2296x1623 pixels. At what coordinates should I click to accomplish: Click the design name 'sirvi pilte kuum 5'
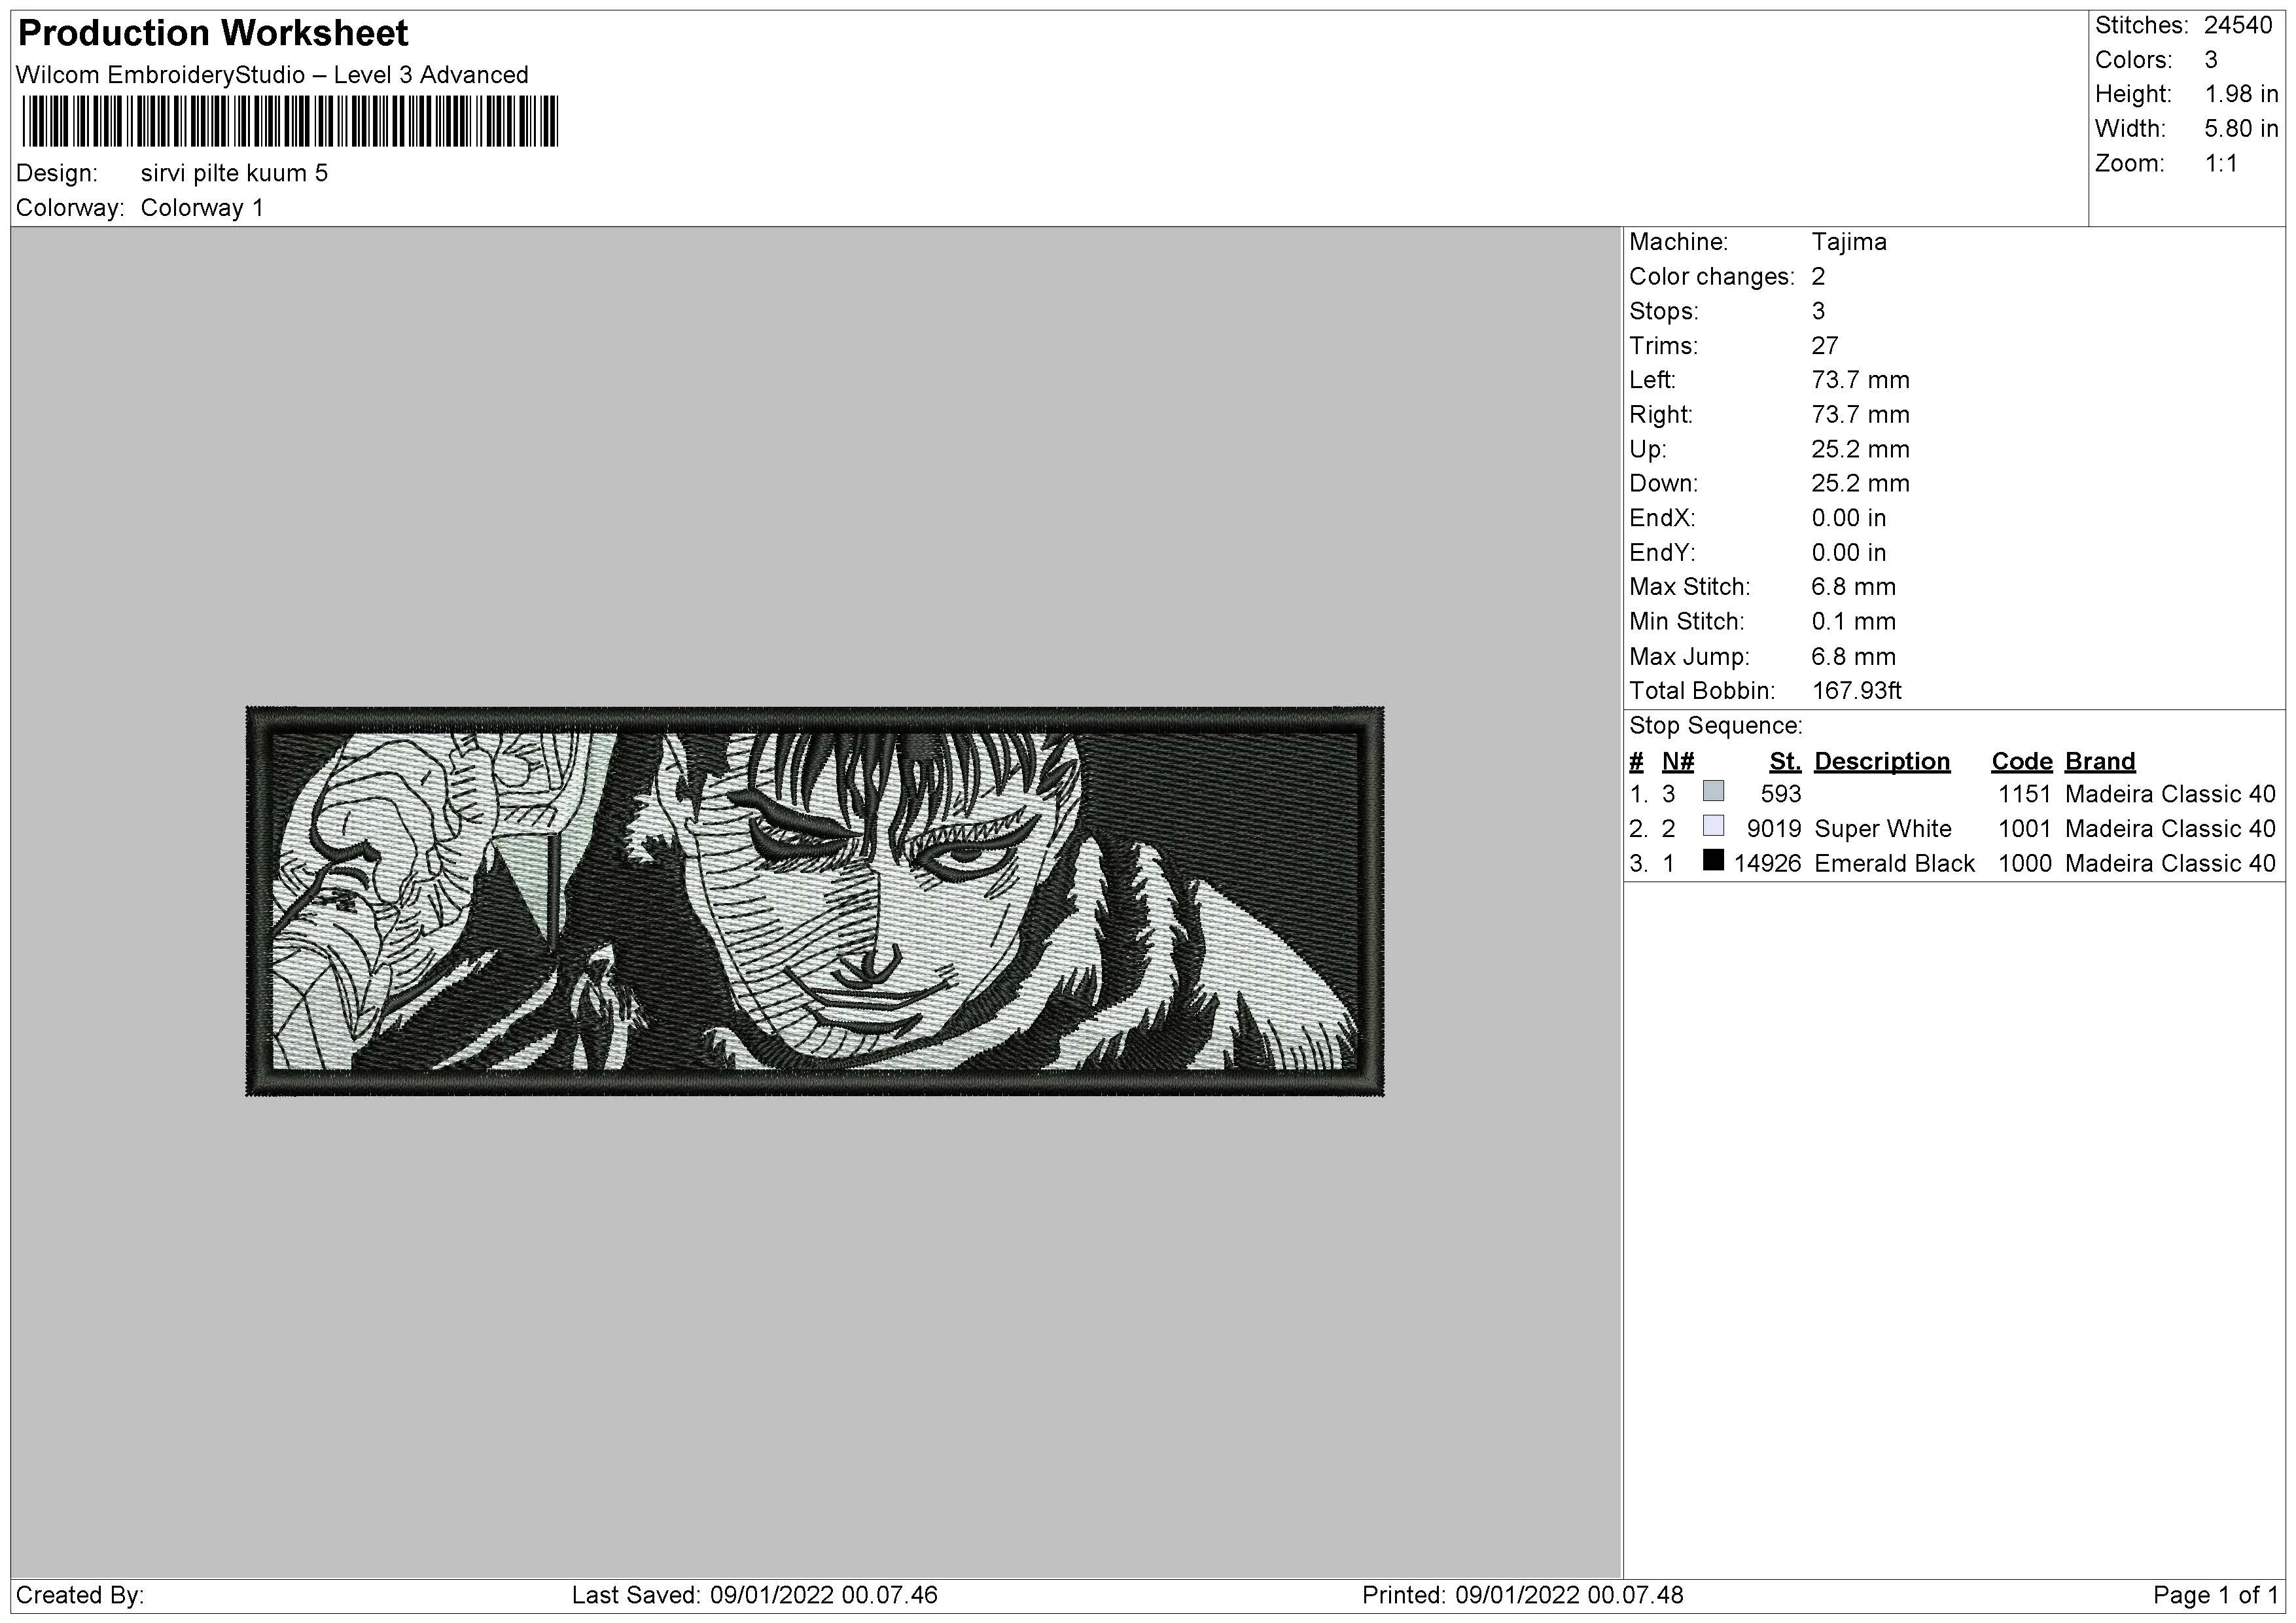234,173
